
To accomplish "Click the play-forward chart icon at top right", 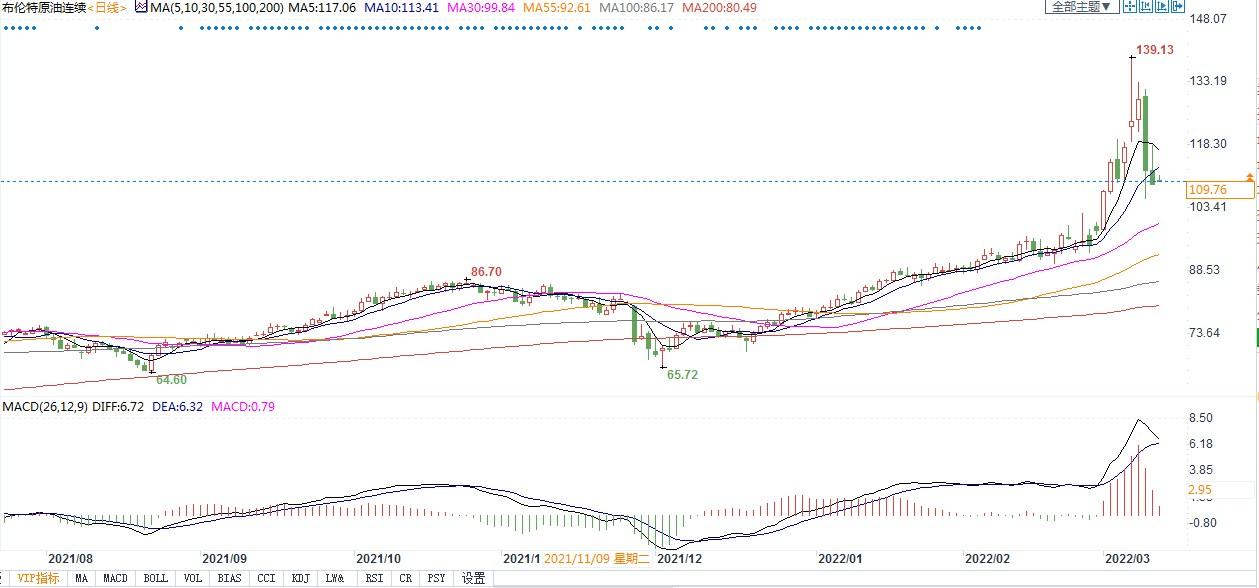I will point(1162,6).
